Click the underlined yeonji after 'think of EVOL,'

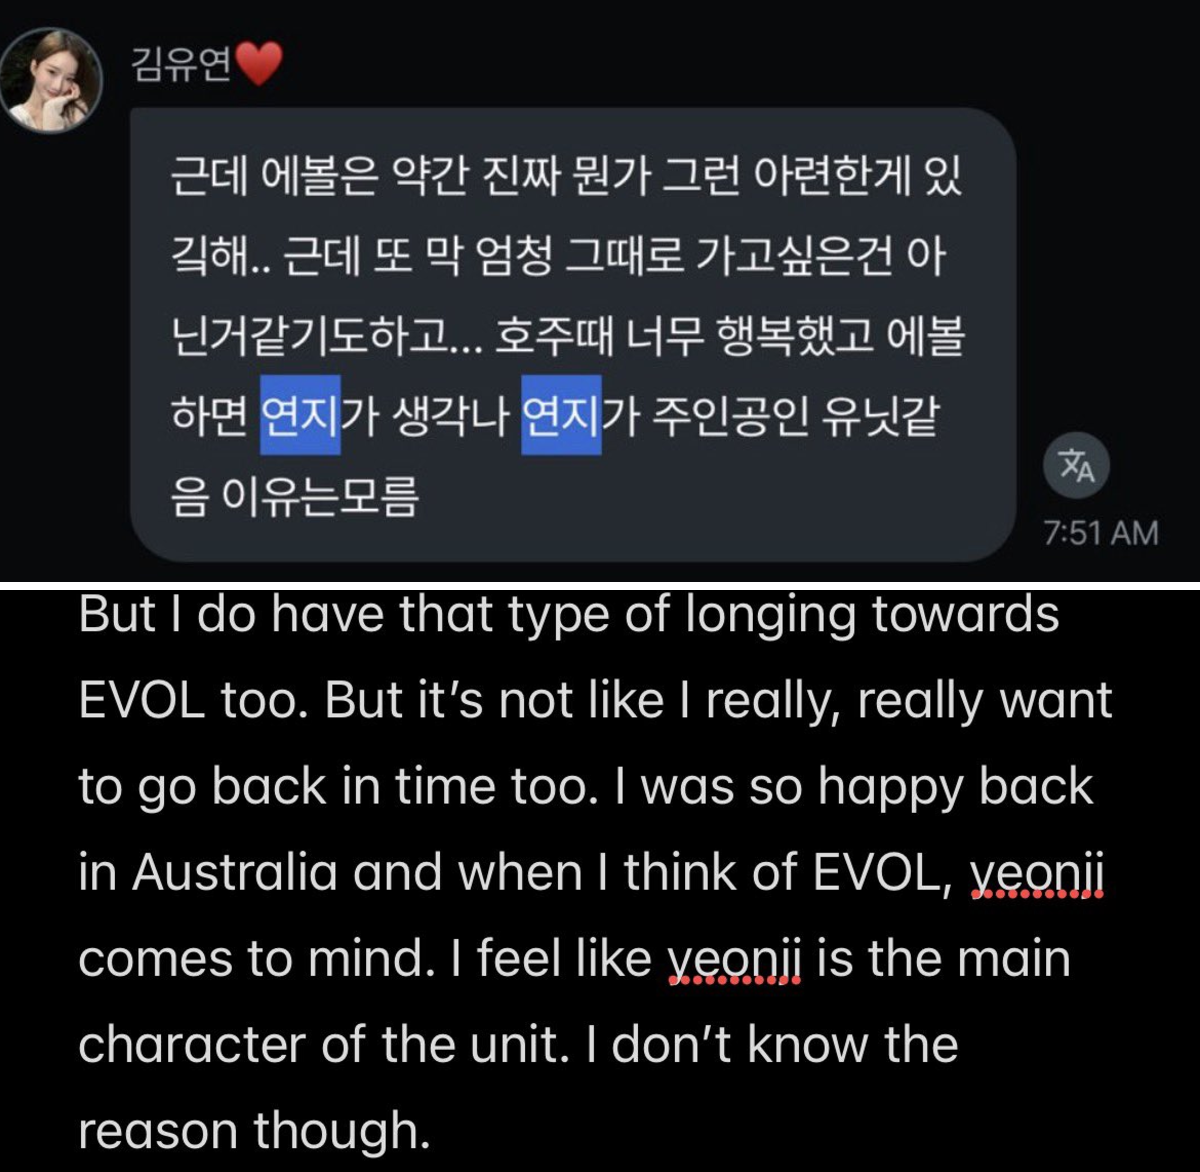tap(1037, 875)
